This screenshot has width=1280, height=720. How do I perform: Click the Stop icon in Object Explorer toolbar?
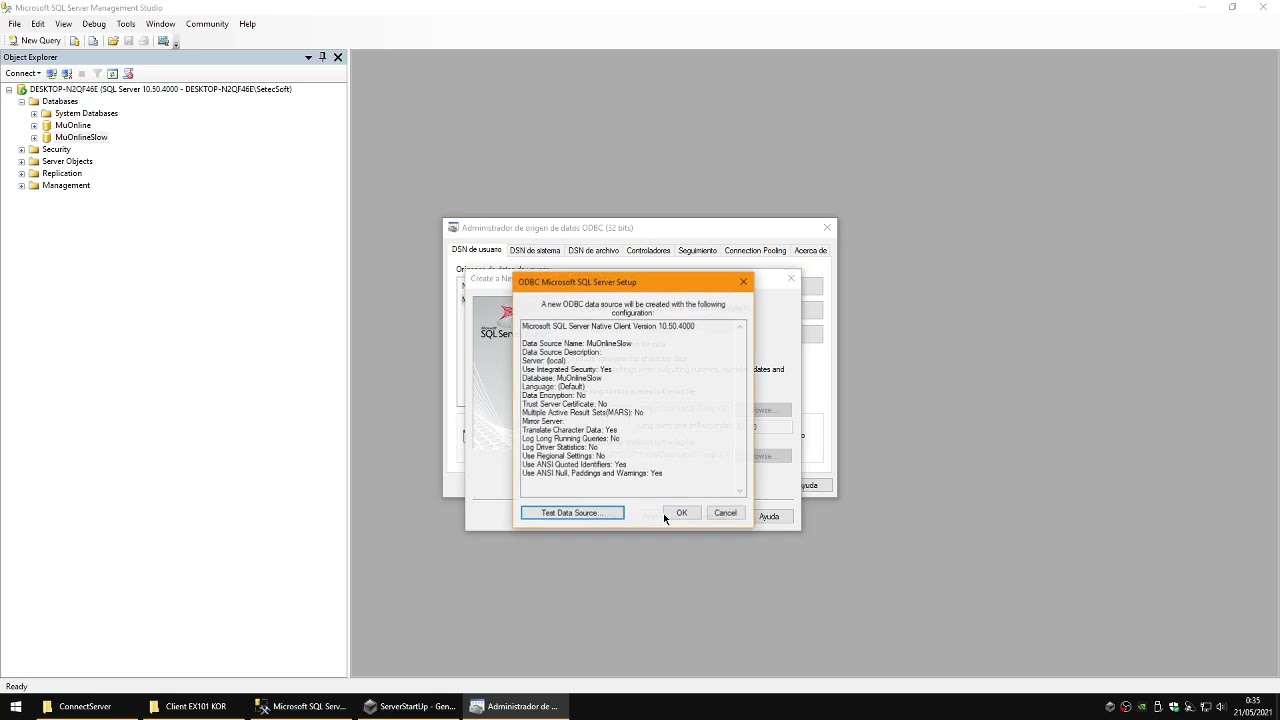click(x=82, y=73)
